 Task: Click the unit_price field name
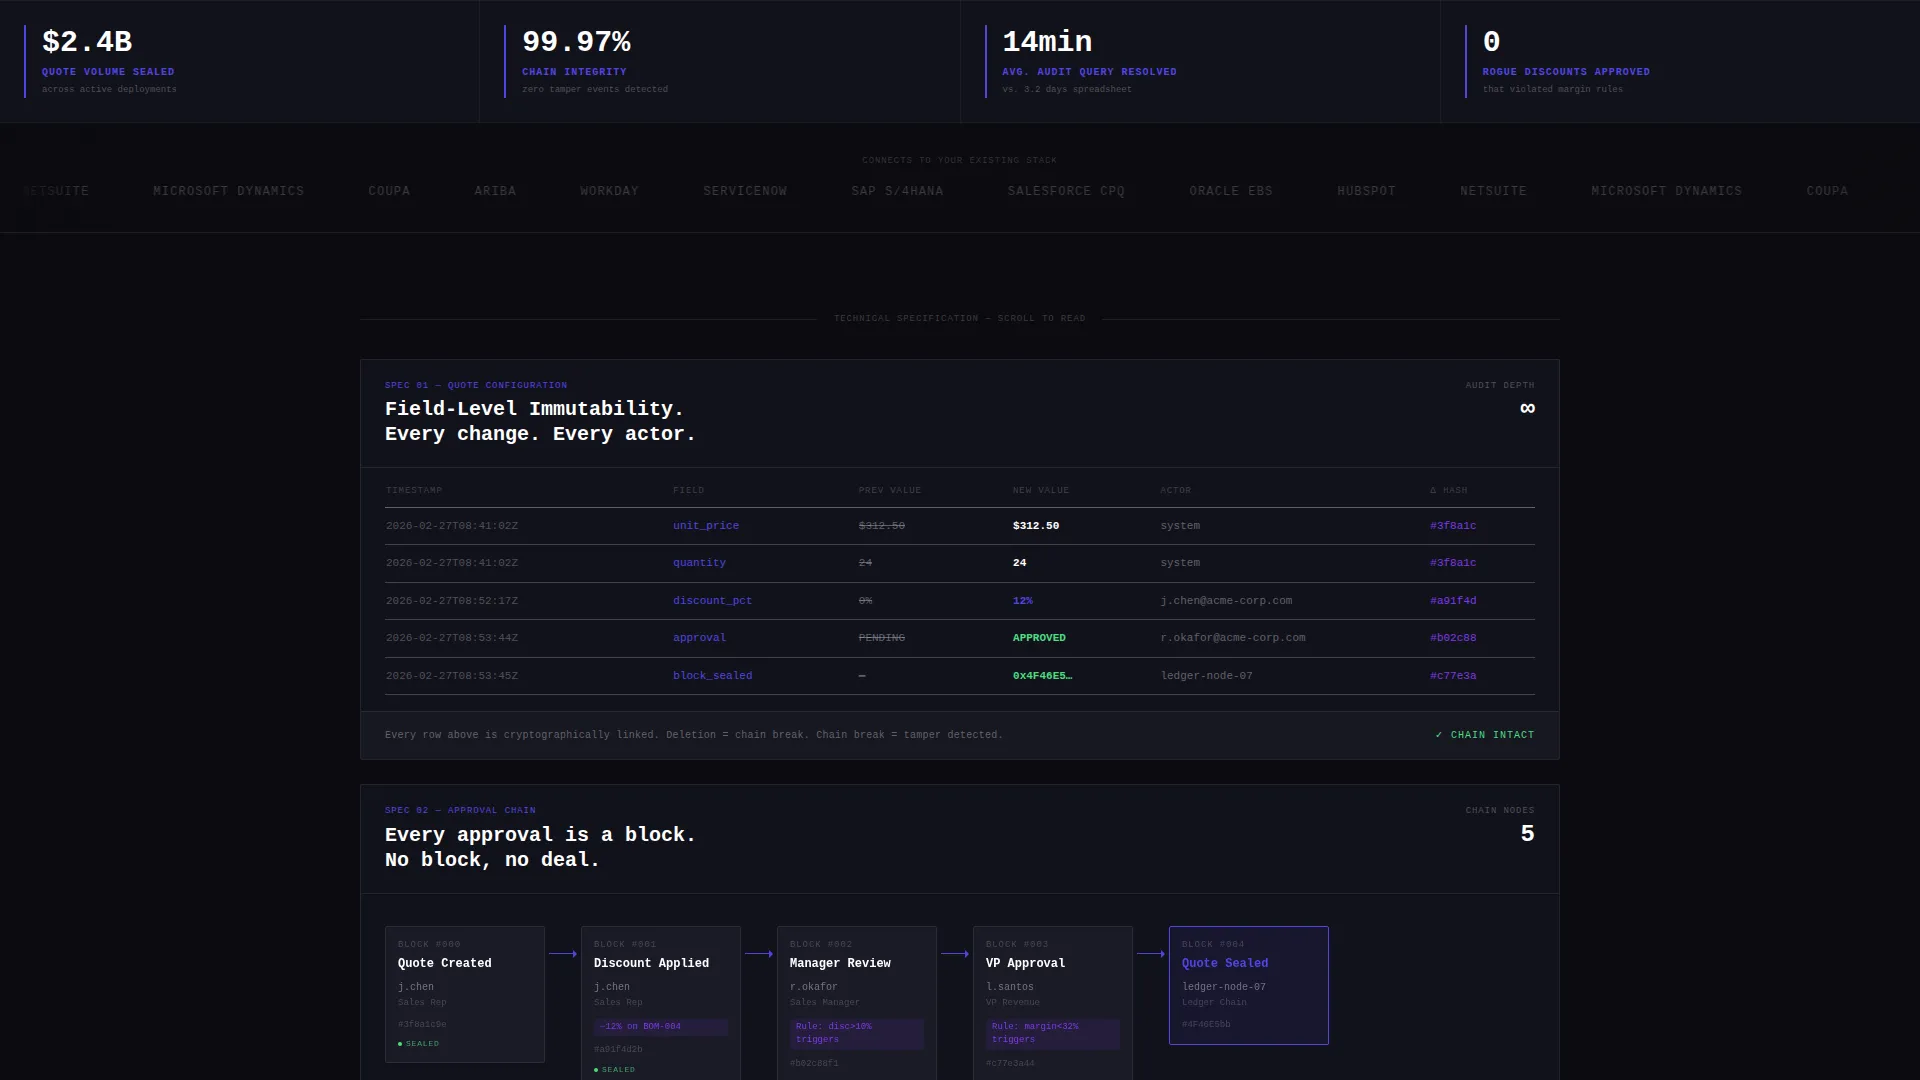coord(706,526)
